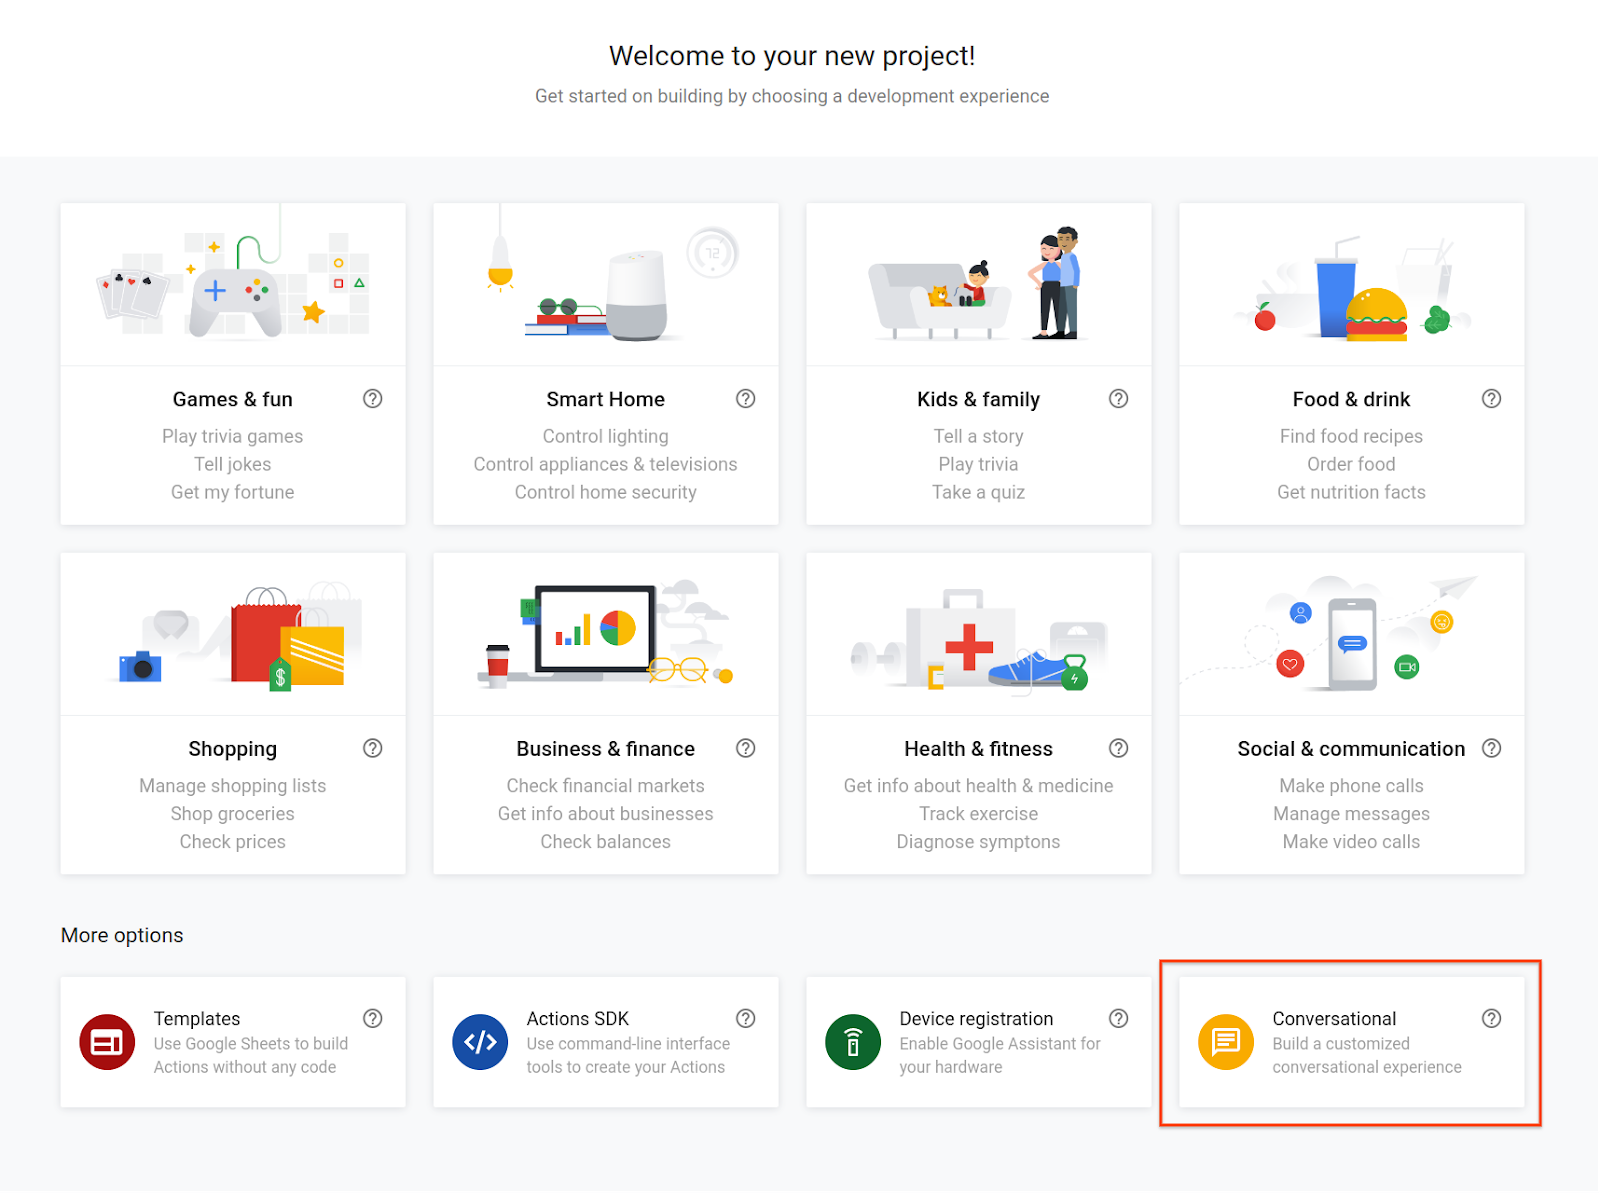The image size is (1600, 1194).
Task: Show help for Food & drink
Action: pyautogui.click(x=1492, y=399)
